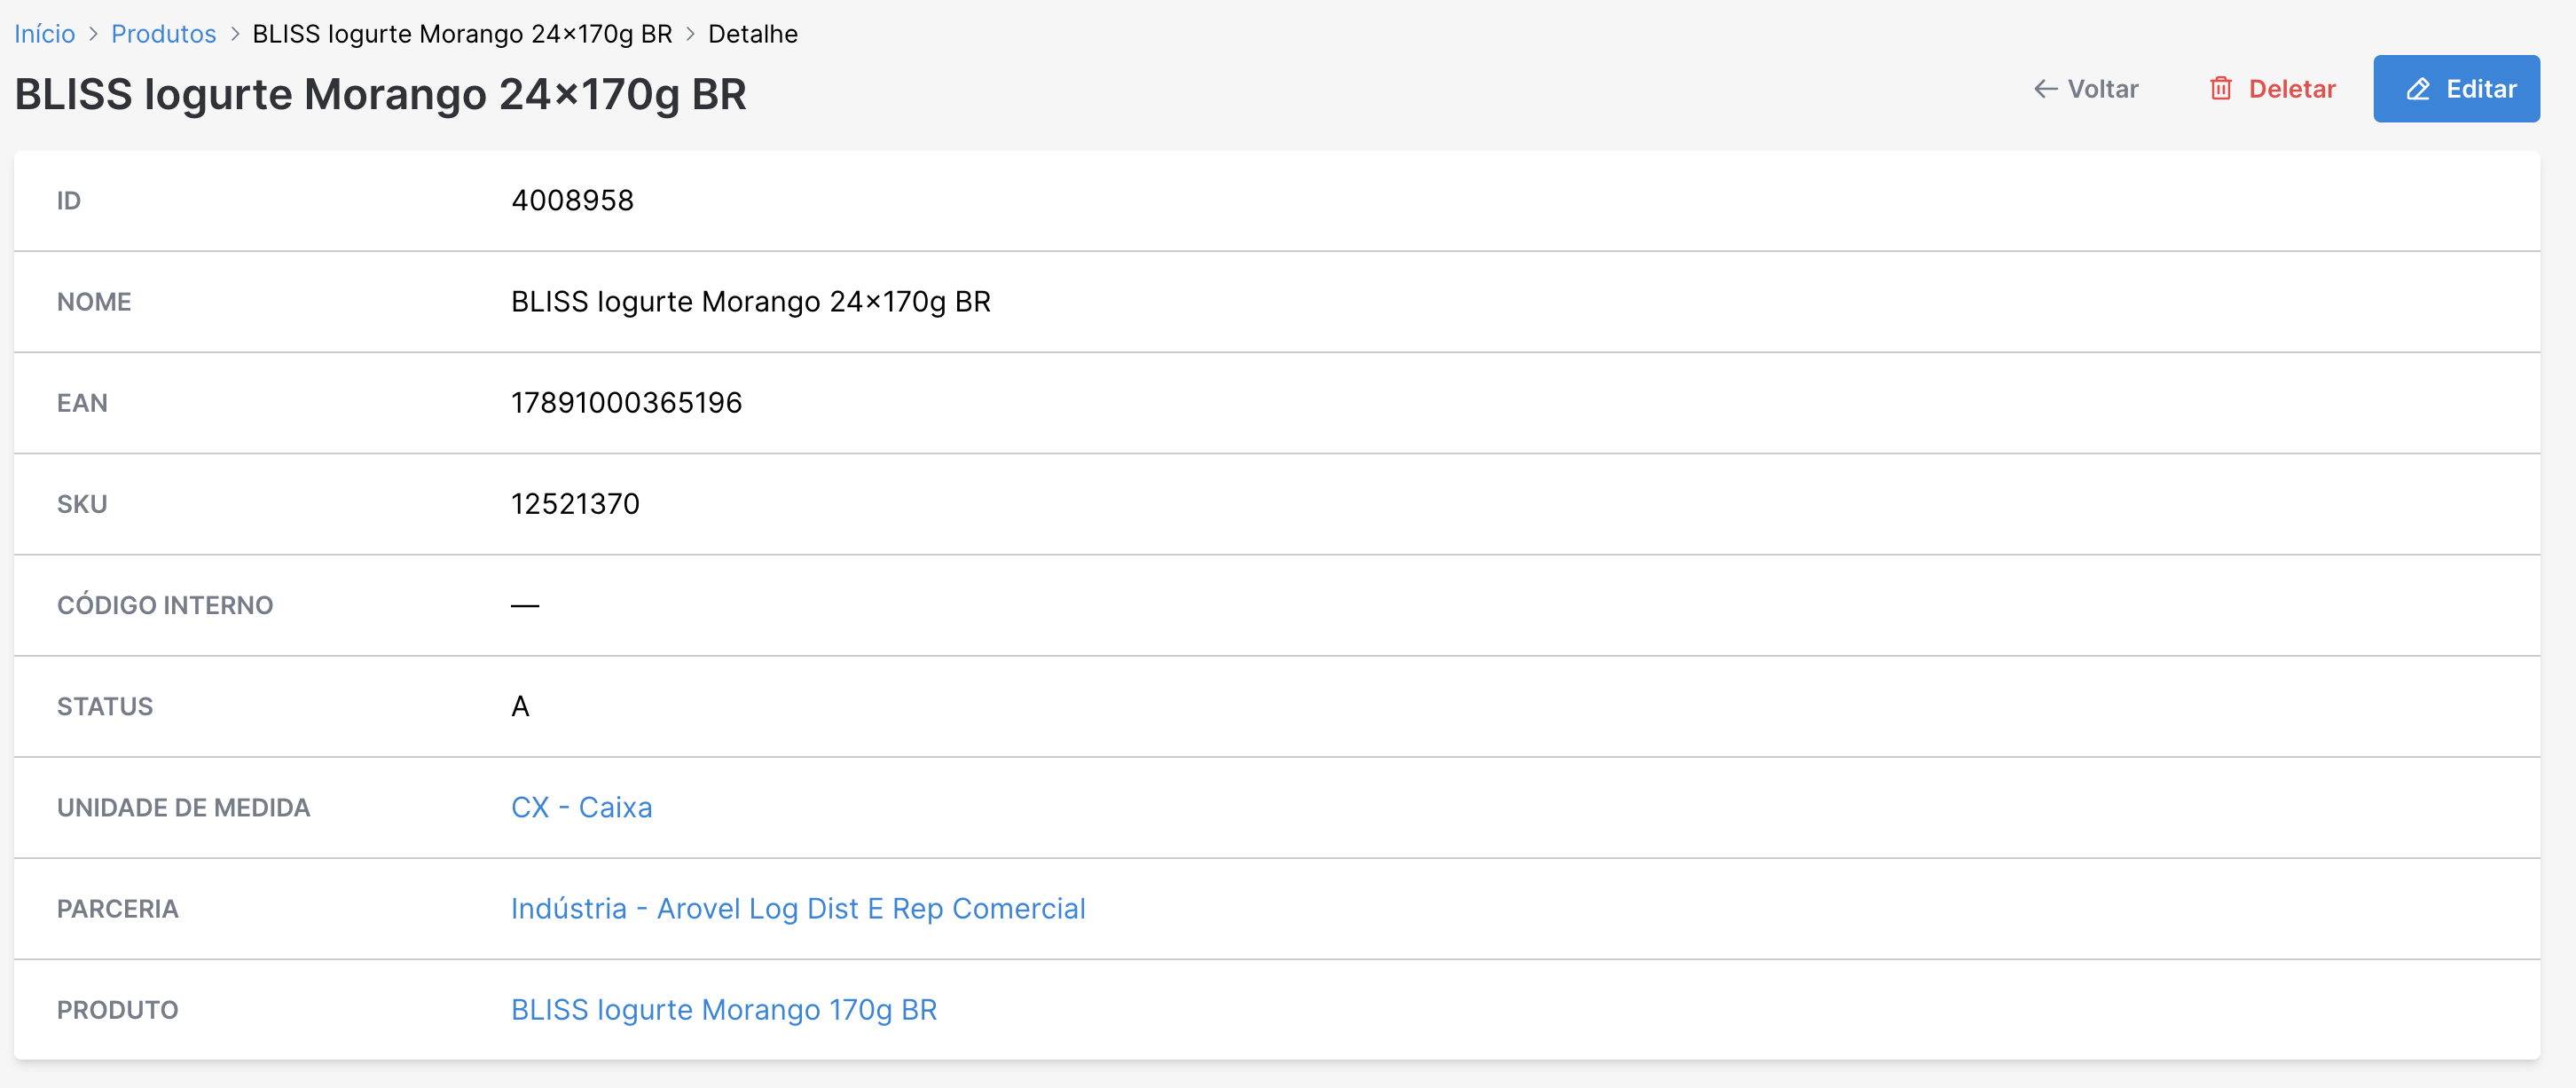Click the pencil icon on Editar button
This screenshot has height=1088, width=2576.
[x=2417, y=89]
